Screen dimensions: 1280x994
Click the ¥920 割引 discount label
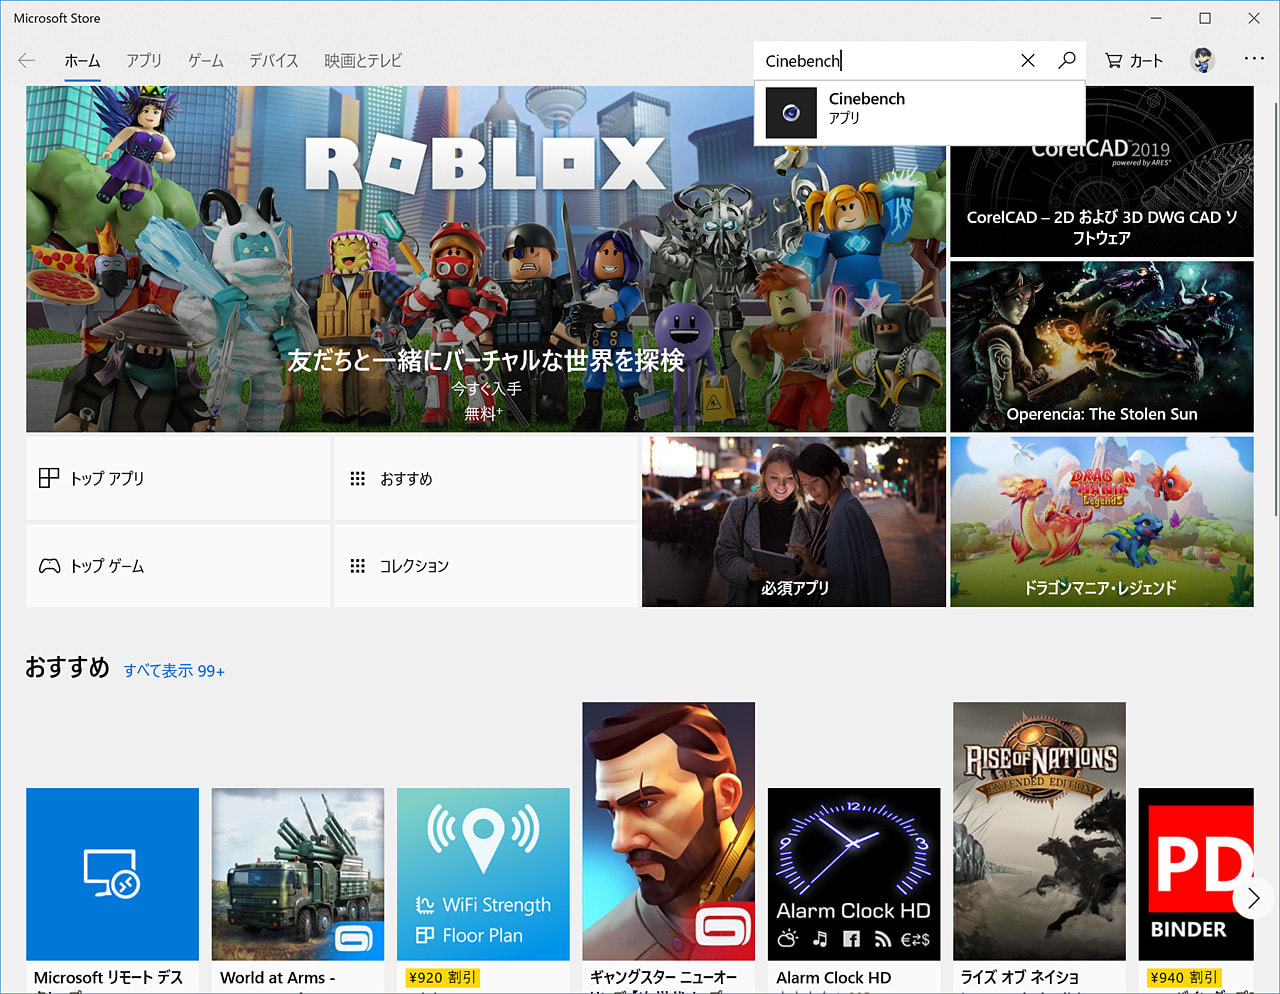point(442,978)
